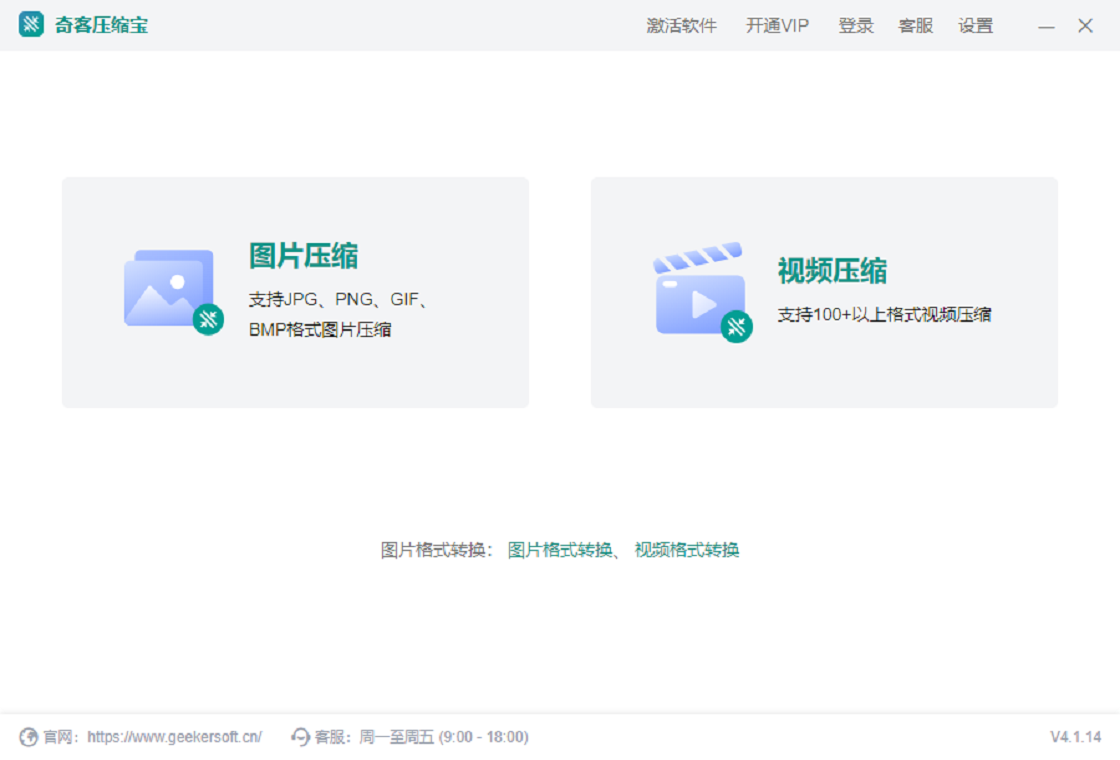This screenshot has height=760, width=1120.
Task: Open 客服 from the top bar
Action: pos(915,26)
